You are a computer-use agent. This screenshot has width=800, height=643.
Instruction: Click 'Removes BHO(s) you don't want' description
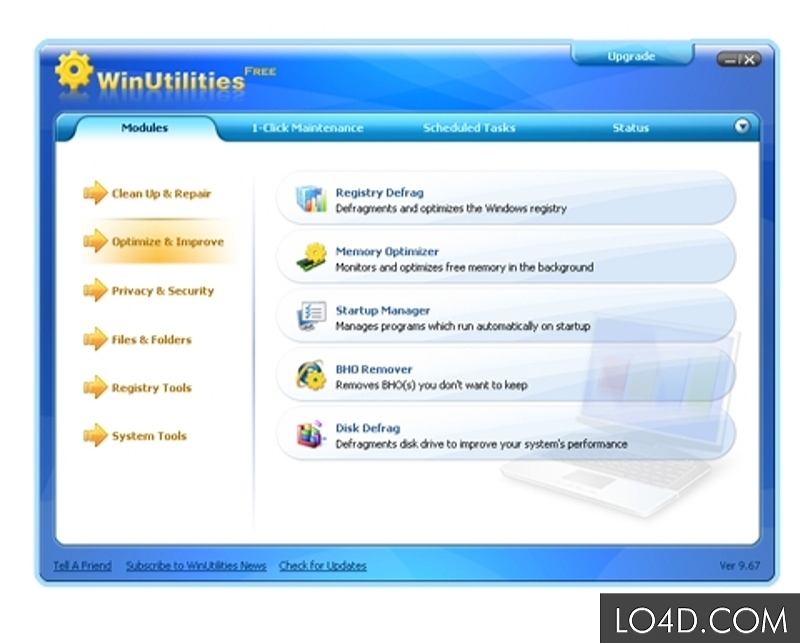431,385
